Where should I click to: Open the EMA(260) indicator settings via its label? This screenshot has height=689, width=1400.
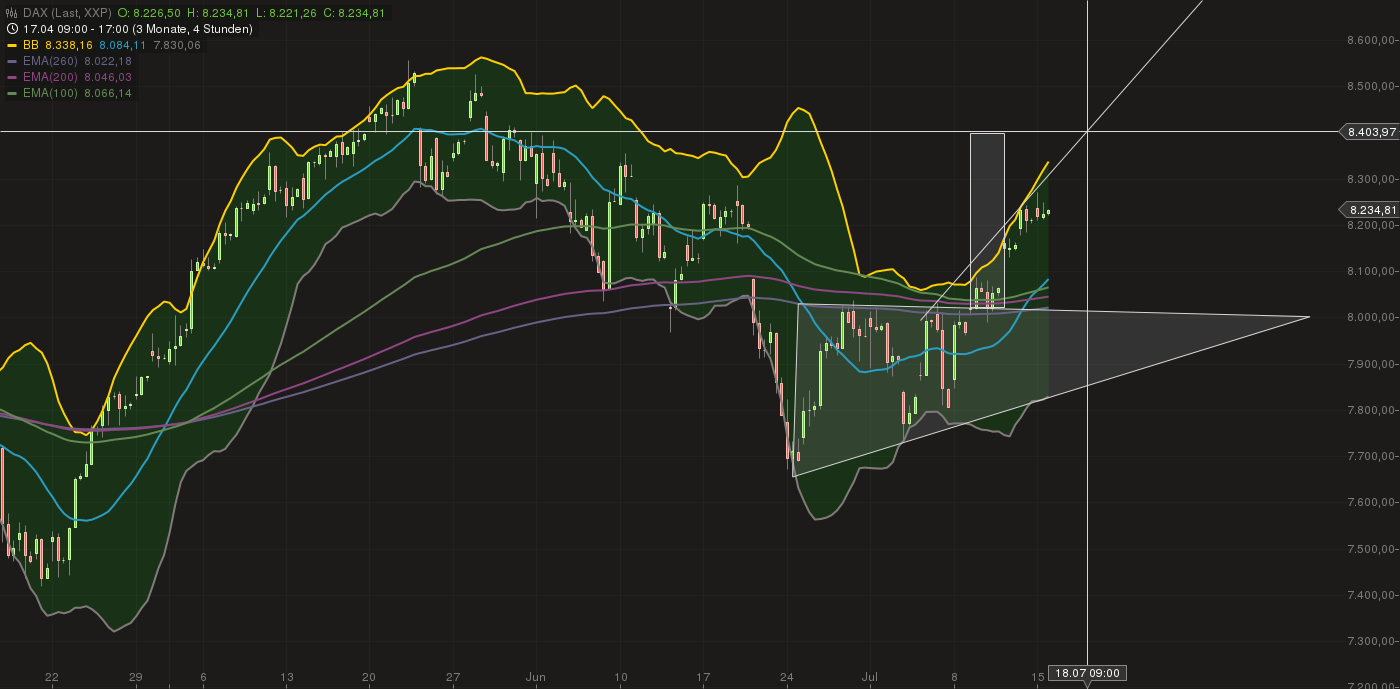click(x=52, y=61)
